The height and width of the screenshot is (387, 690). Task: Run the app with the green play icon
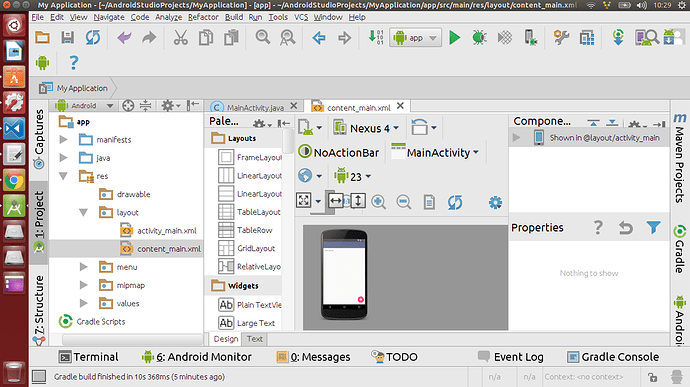tap(455, 38)
